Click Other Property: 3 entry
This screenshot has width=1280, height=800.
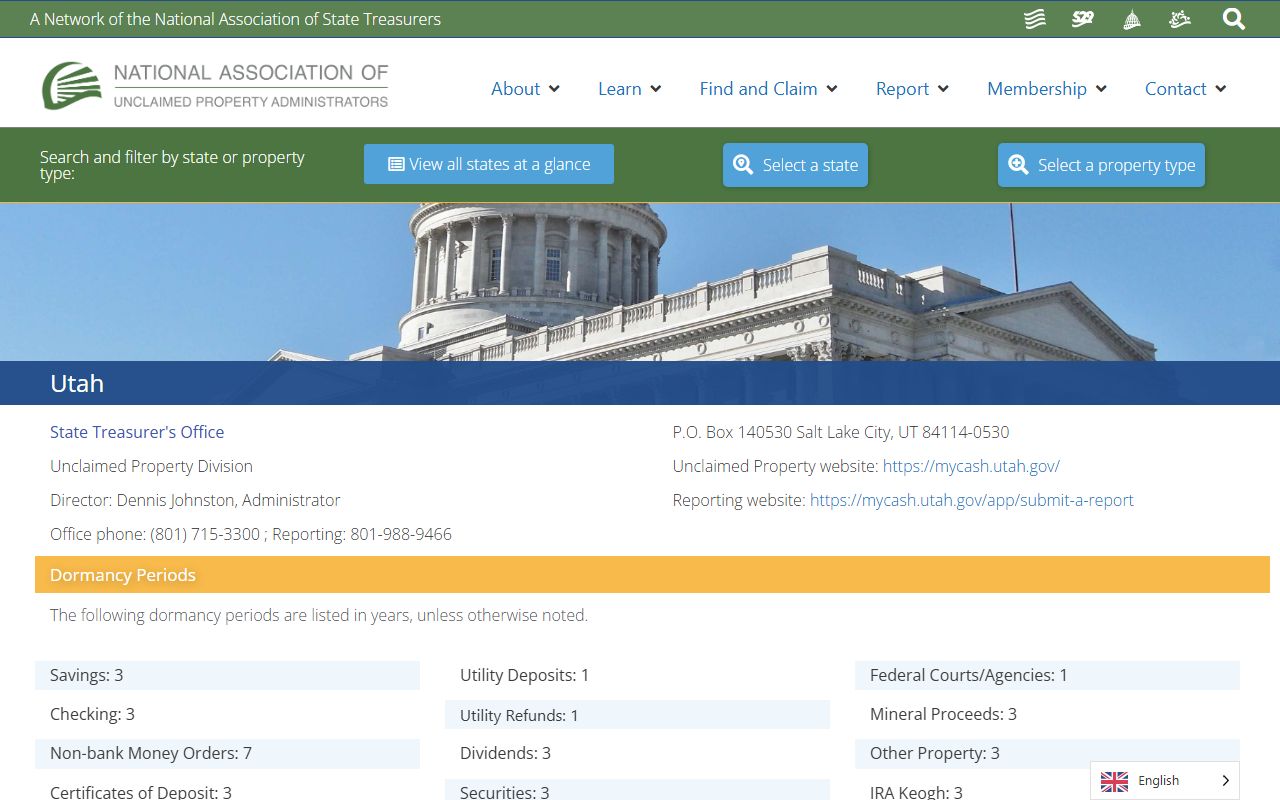[x=1047, y=753]
